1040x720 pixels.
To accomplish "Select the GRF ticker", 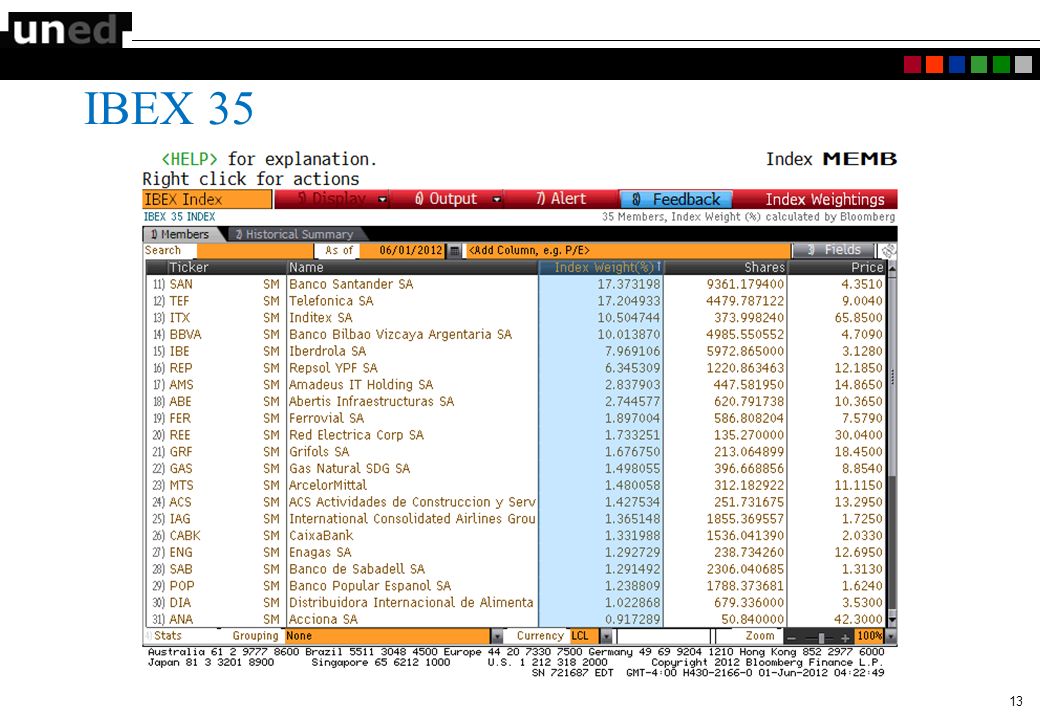I will tap(180, 452).
